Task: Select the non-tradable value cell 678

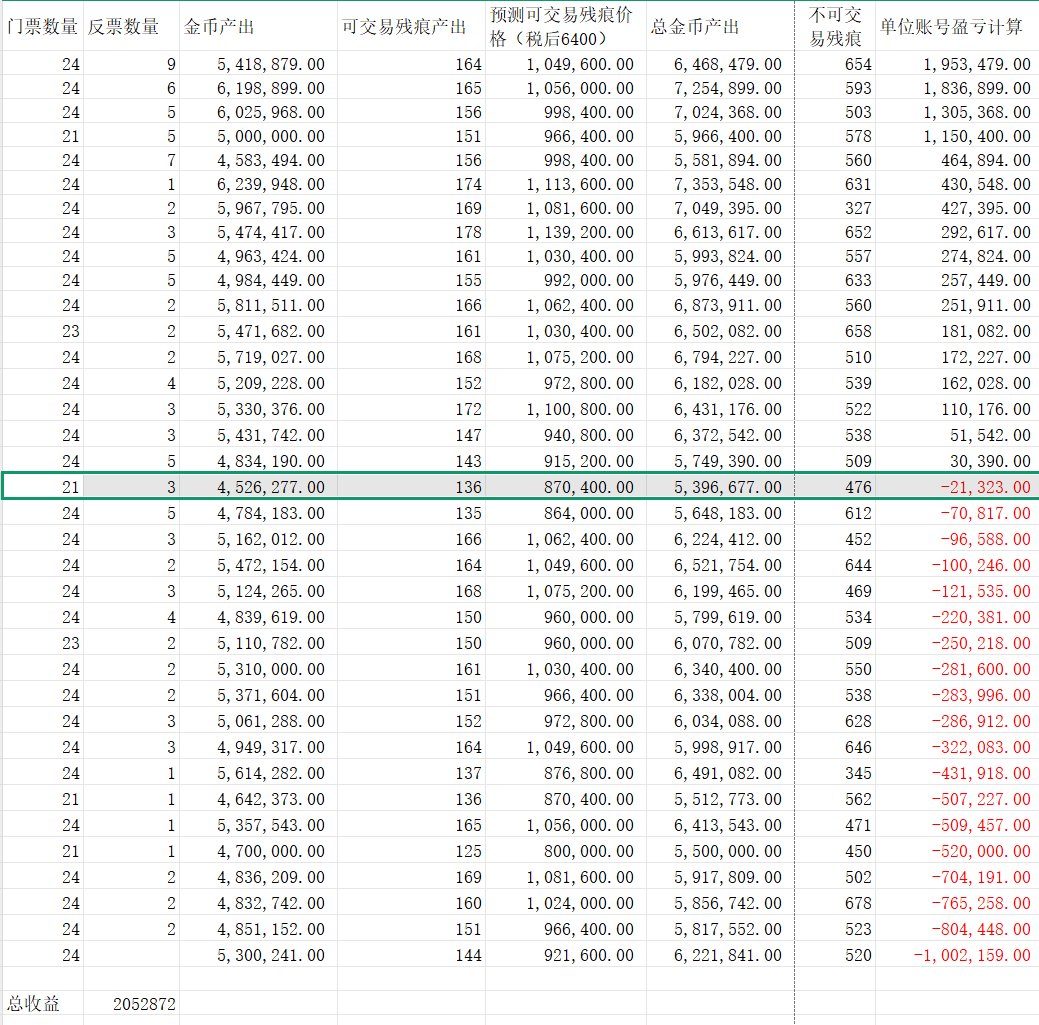Action: coord(835,903)
